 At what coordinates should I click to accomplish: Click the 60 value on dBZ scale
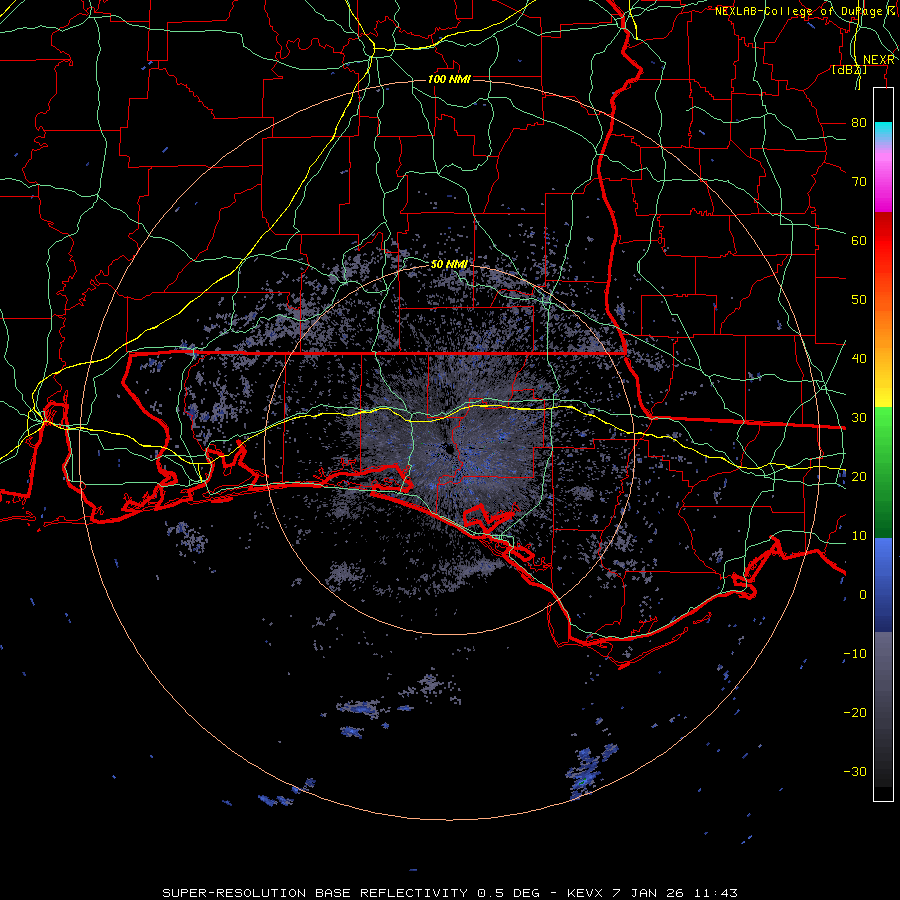[859, 240]
